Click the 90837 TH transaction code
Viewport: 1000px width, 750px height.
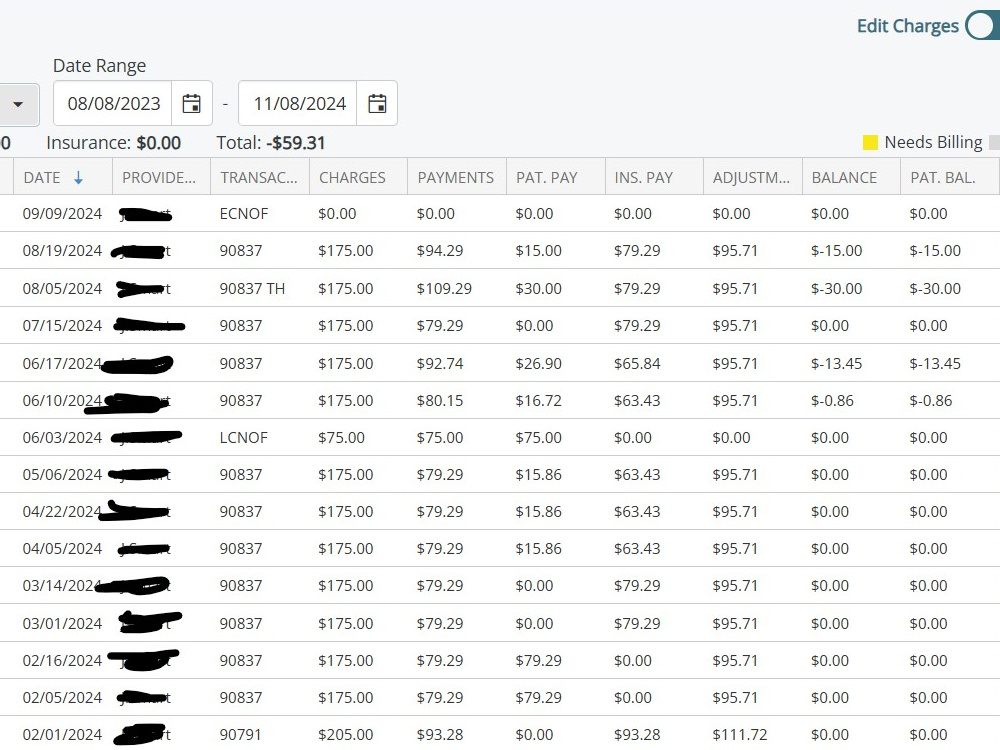point(252,289)
